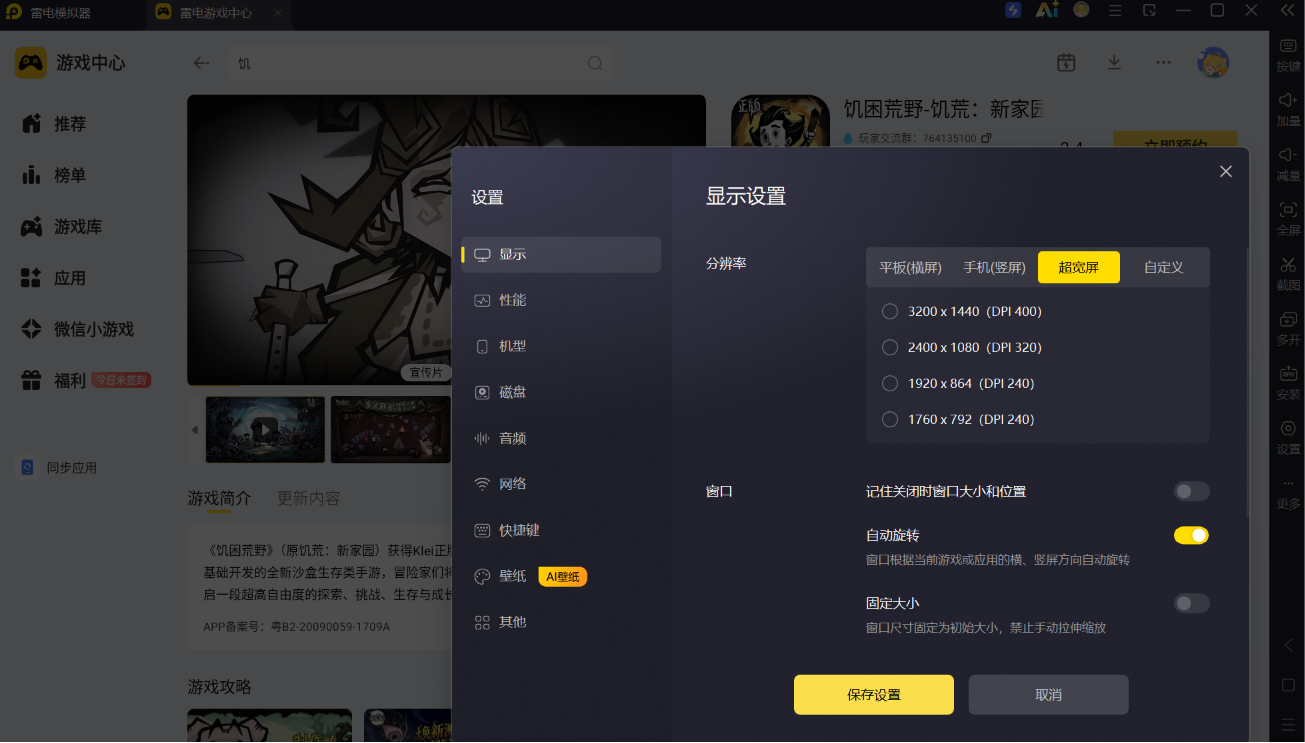Open the hamburger menu in title bar
Image resolution: width=1305 pixels, height=743 pixels.
pyautogui.click(x=1115, y=10)
